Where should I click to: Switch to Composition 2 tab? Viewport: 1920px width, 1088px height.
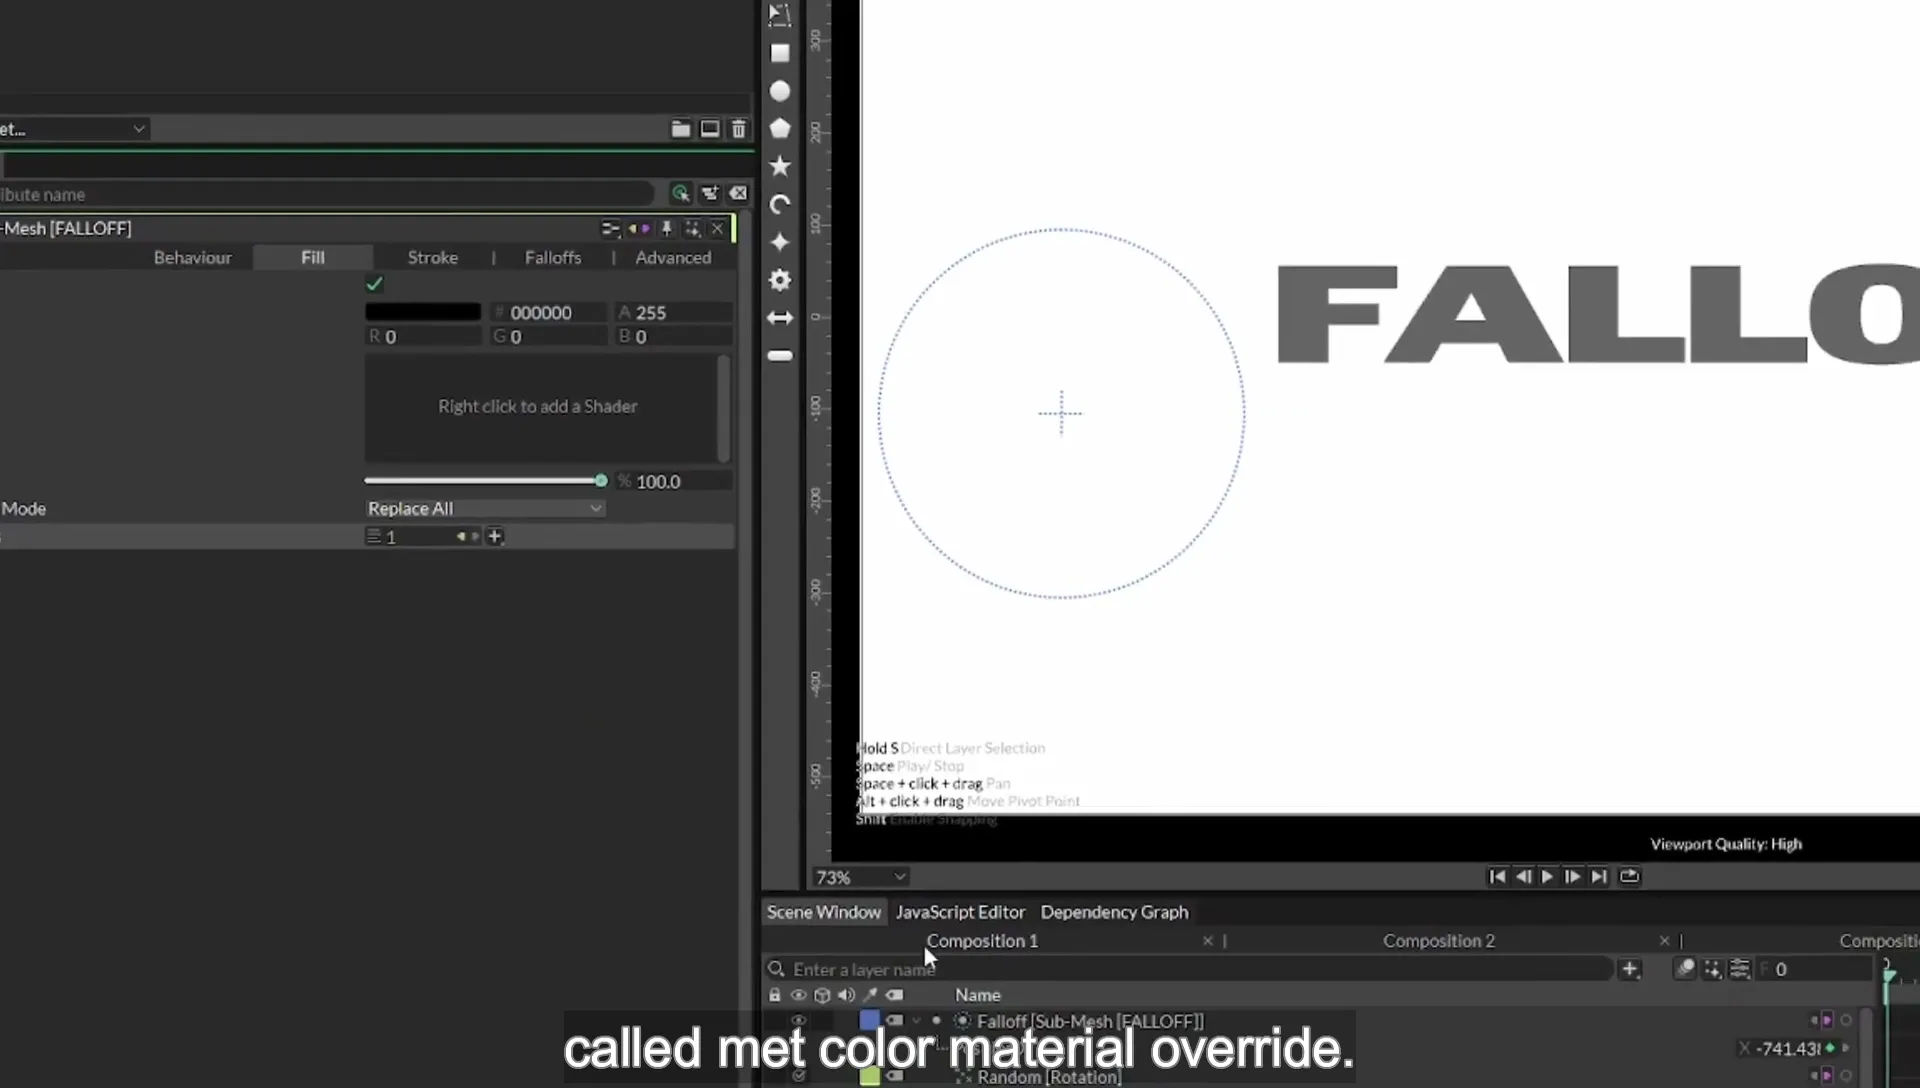(1438, 941)
